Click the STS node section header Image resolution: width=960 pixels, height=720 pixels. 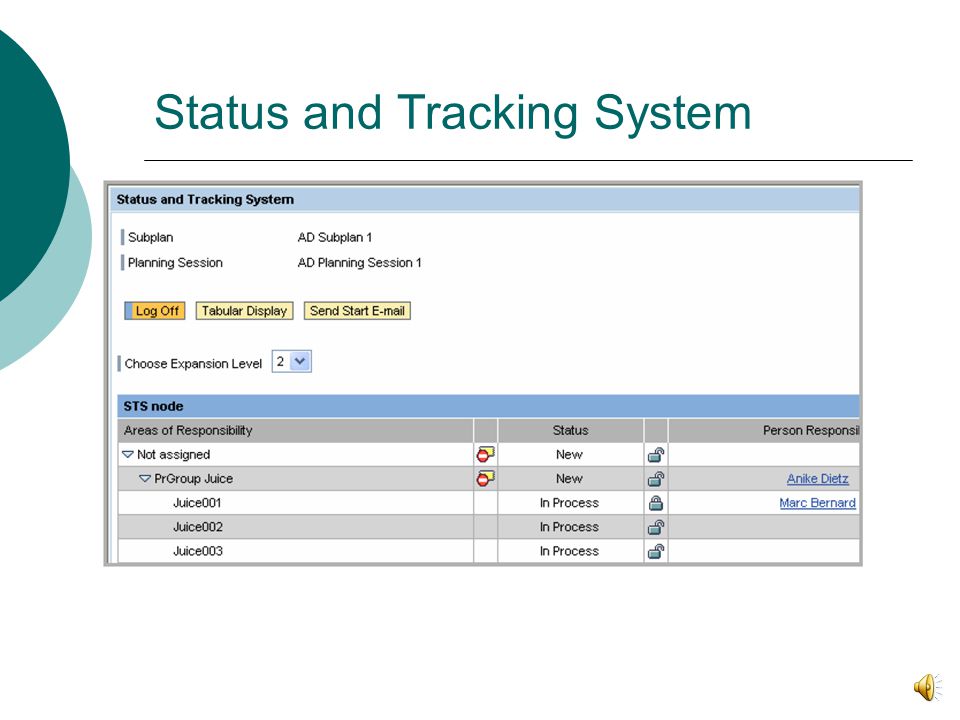[x=488, y=406]
